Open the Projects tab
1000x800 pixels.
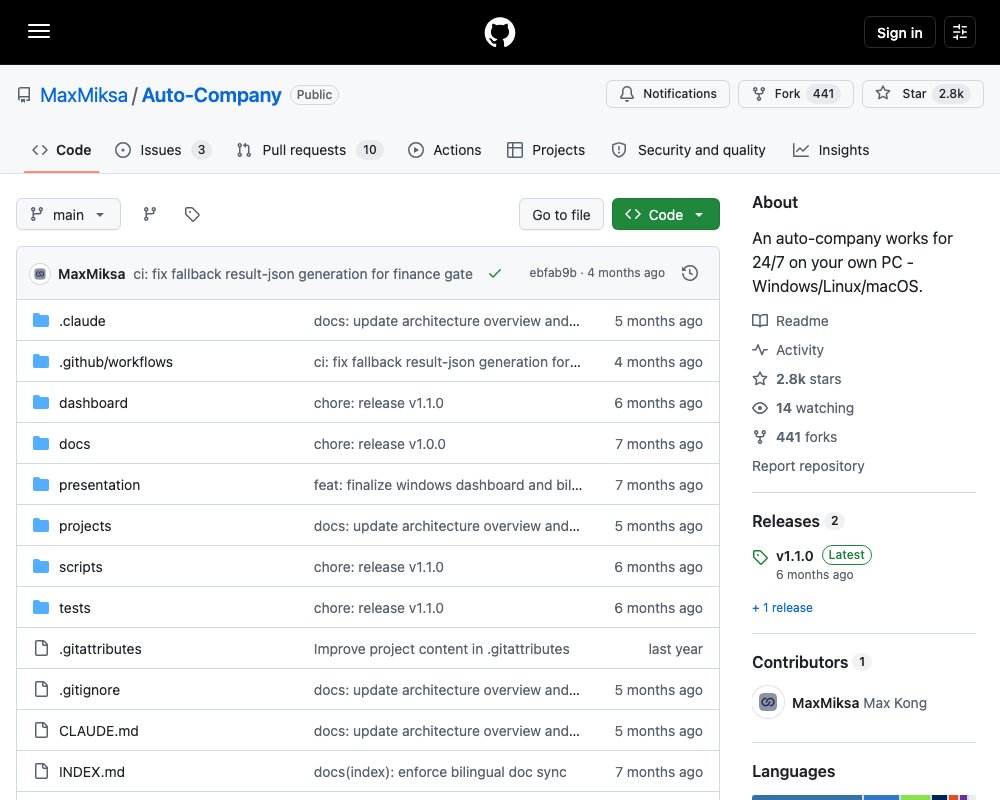point(546,150)
